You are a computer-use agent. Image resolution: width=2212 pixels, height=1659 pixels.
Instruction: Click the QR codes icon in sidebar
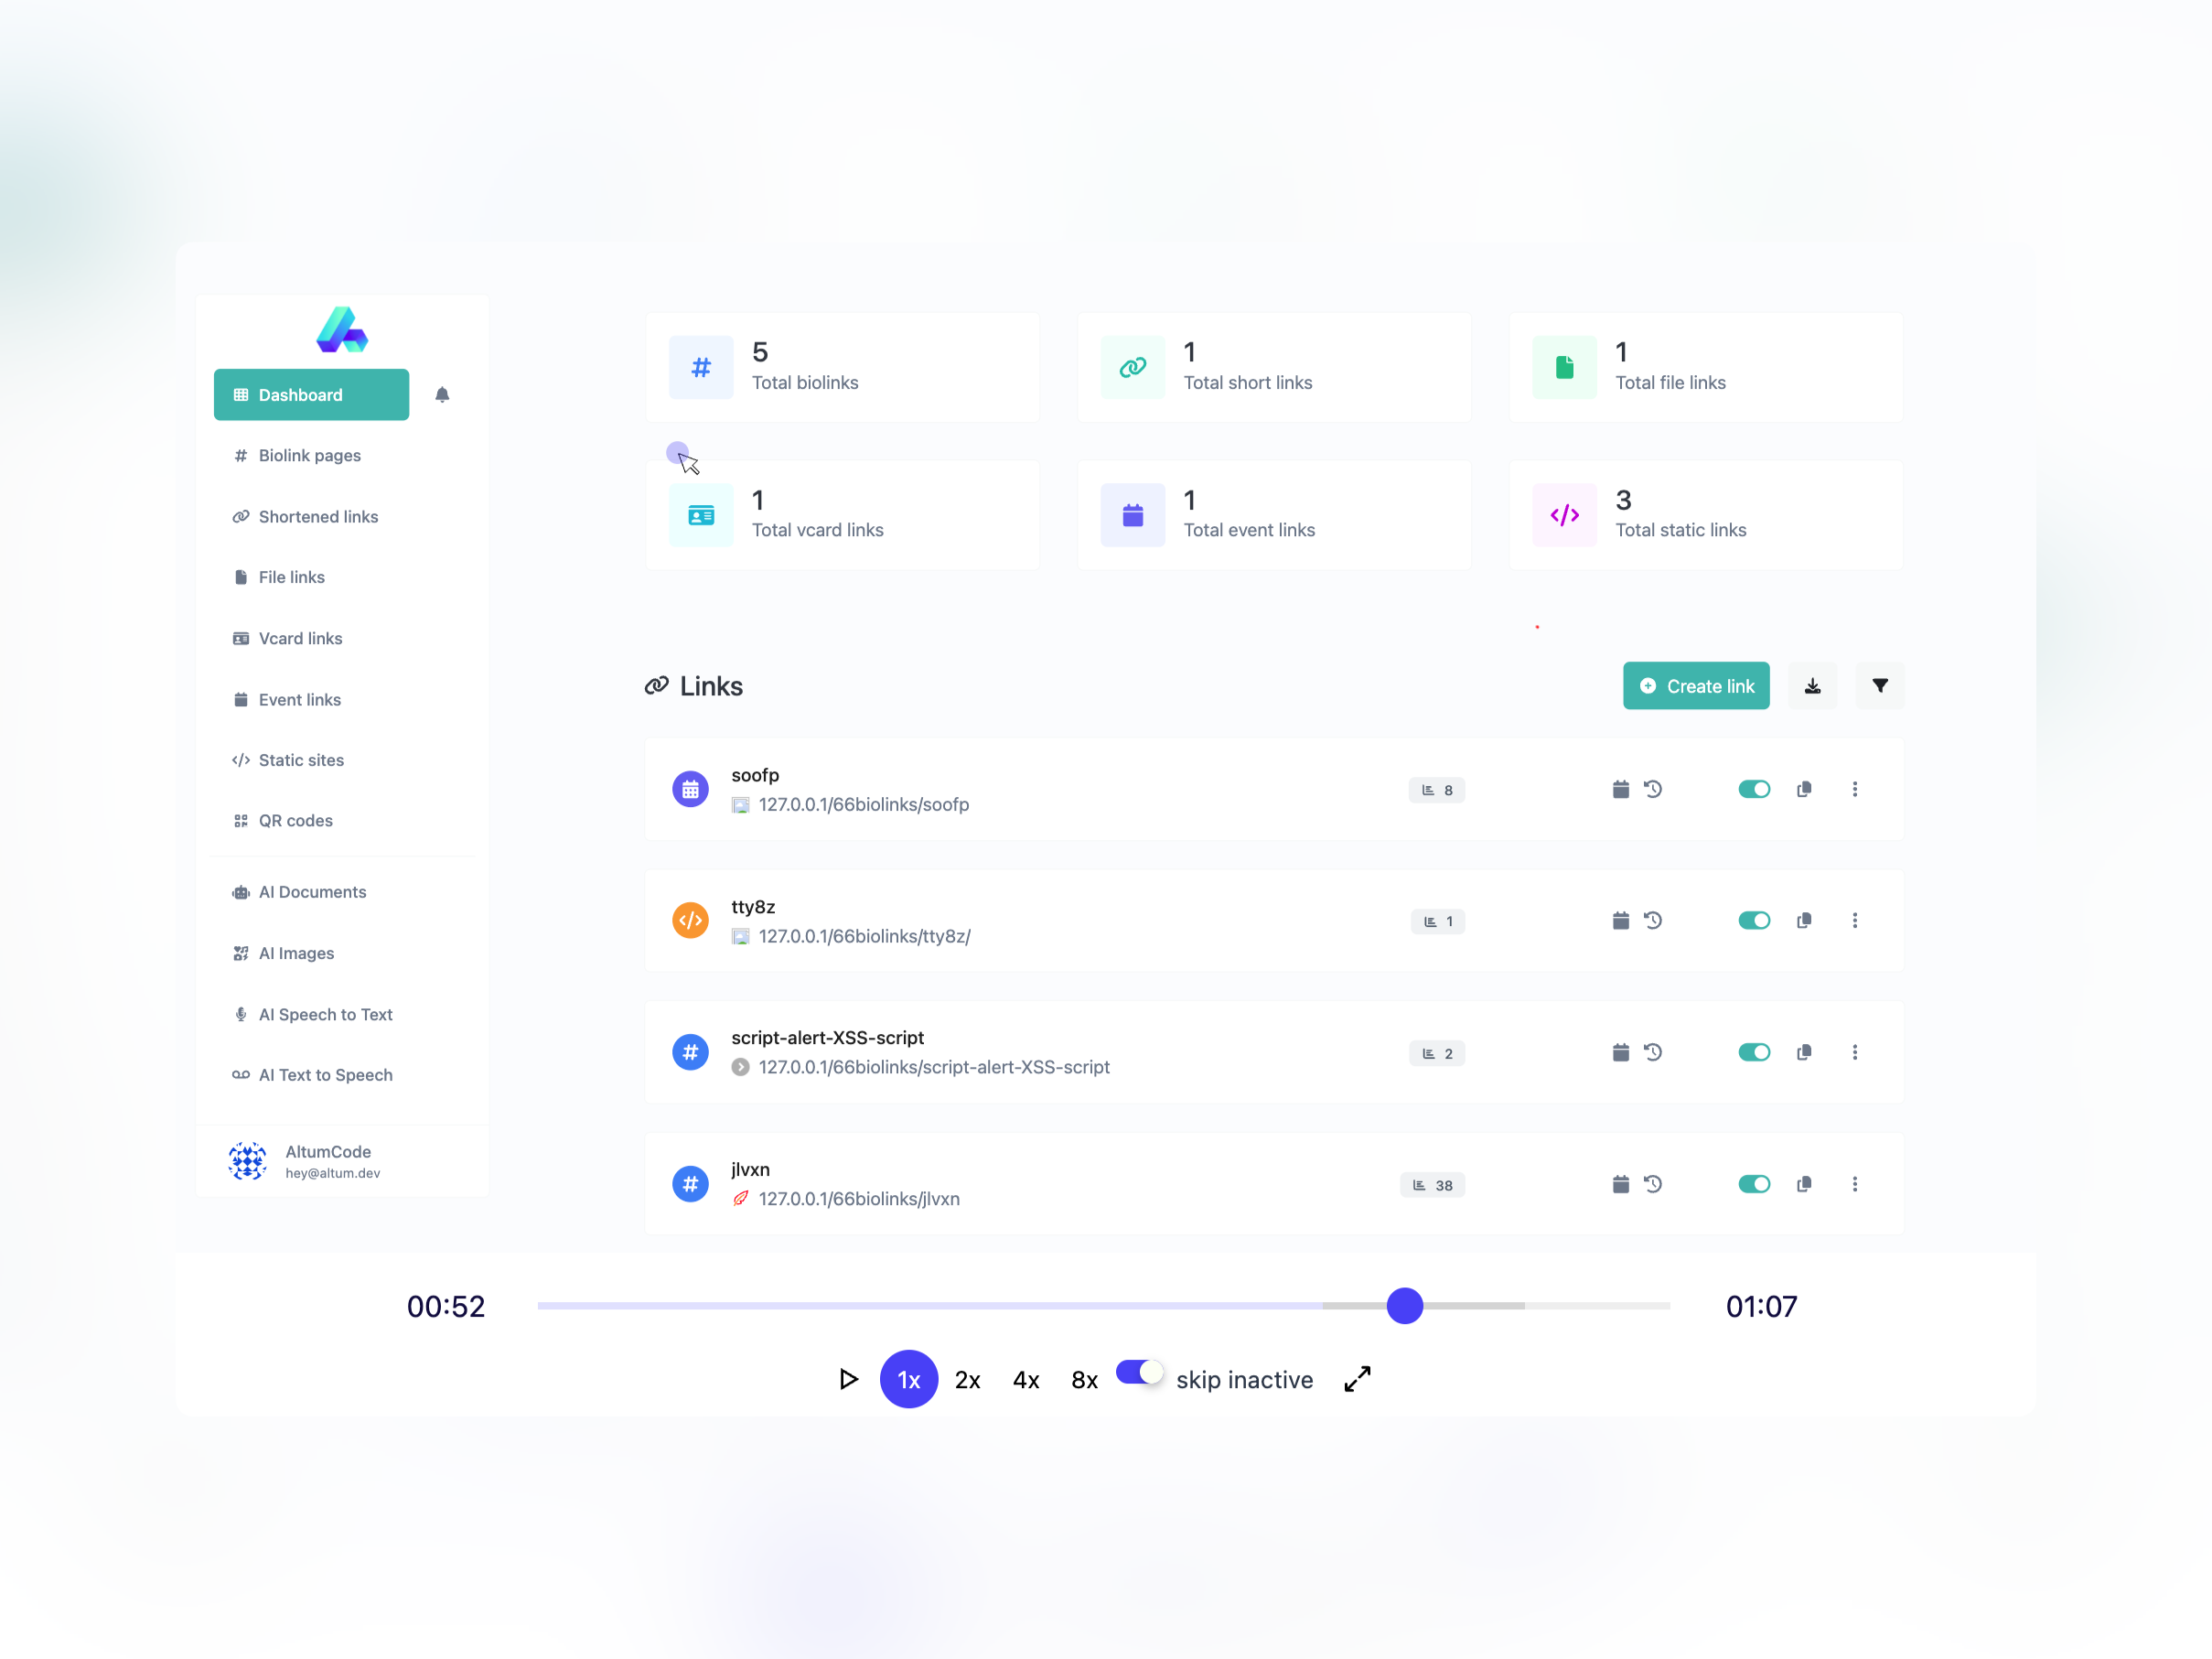click(241, 819)
